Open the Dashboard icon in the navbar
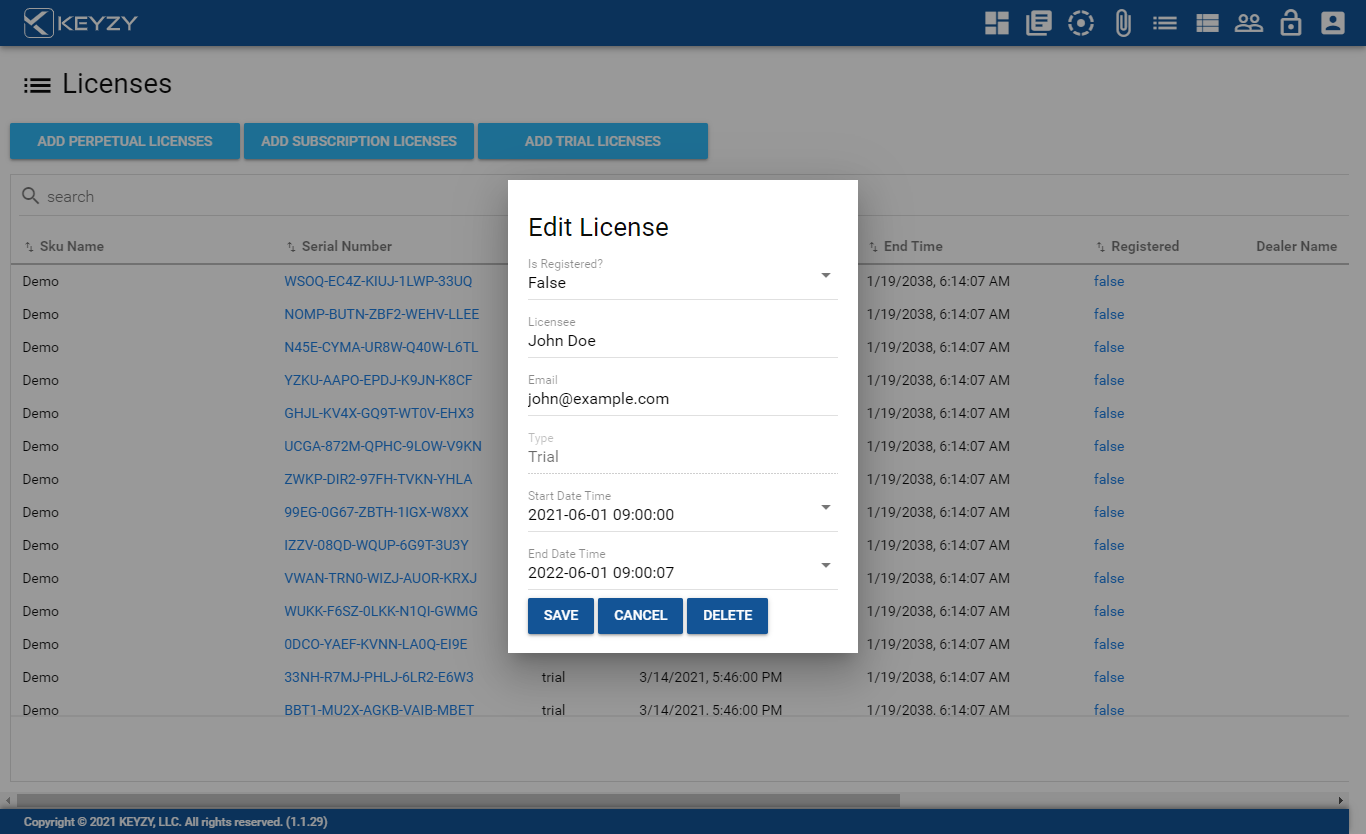Image resolution: width=1366 pixels, height=834 pixels. tap(995, 22)
